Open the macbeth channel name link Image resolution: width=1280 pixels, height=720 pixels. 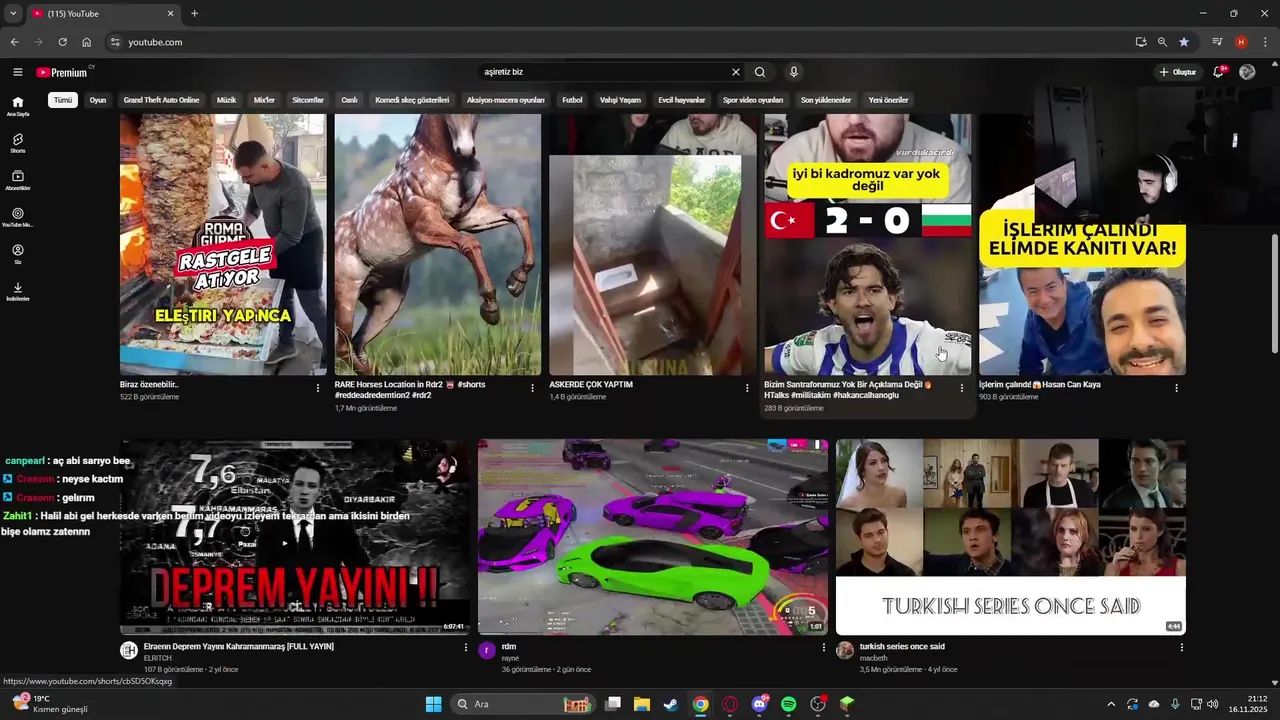coord(874,658)
